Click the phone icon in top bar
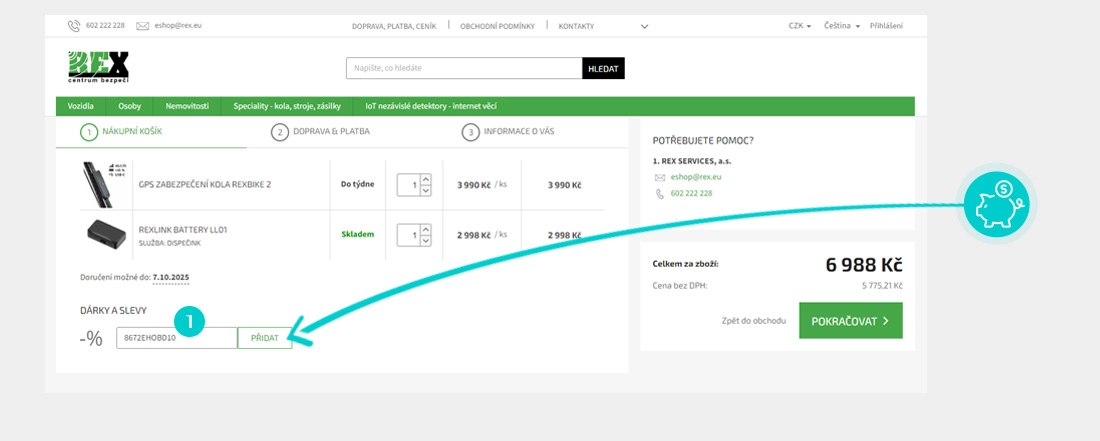Image resolution: width=1100 pixels, height=441 pixels. pyautogui.click(x=74, y=25)
